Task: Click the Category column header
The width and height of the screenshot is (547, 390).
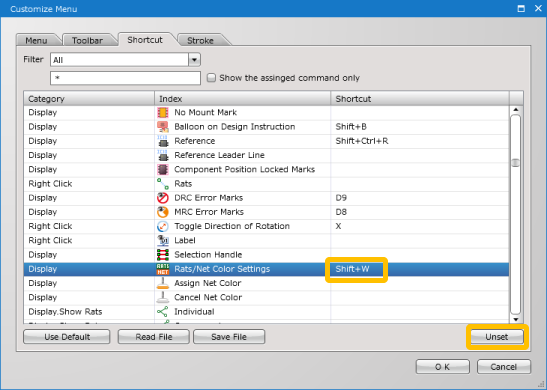Action: [x=89, y=99]
